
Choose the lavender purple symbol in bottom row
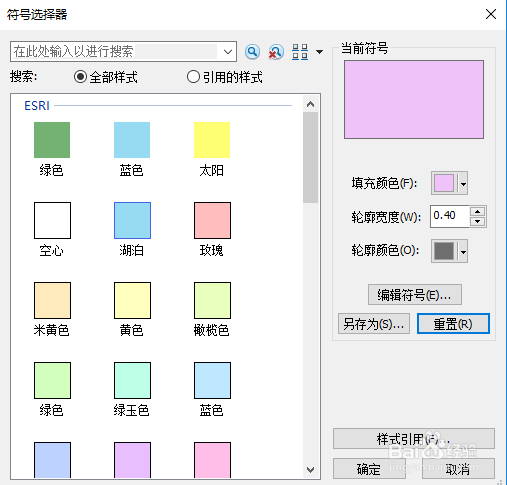(x=132, y=460)
